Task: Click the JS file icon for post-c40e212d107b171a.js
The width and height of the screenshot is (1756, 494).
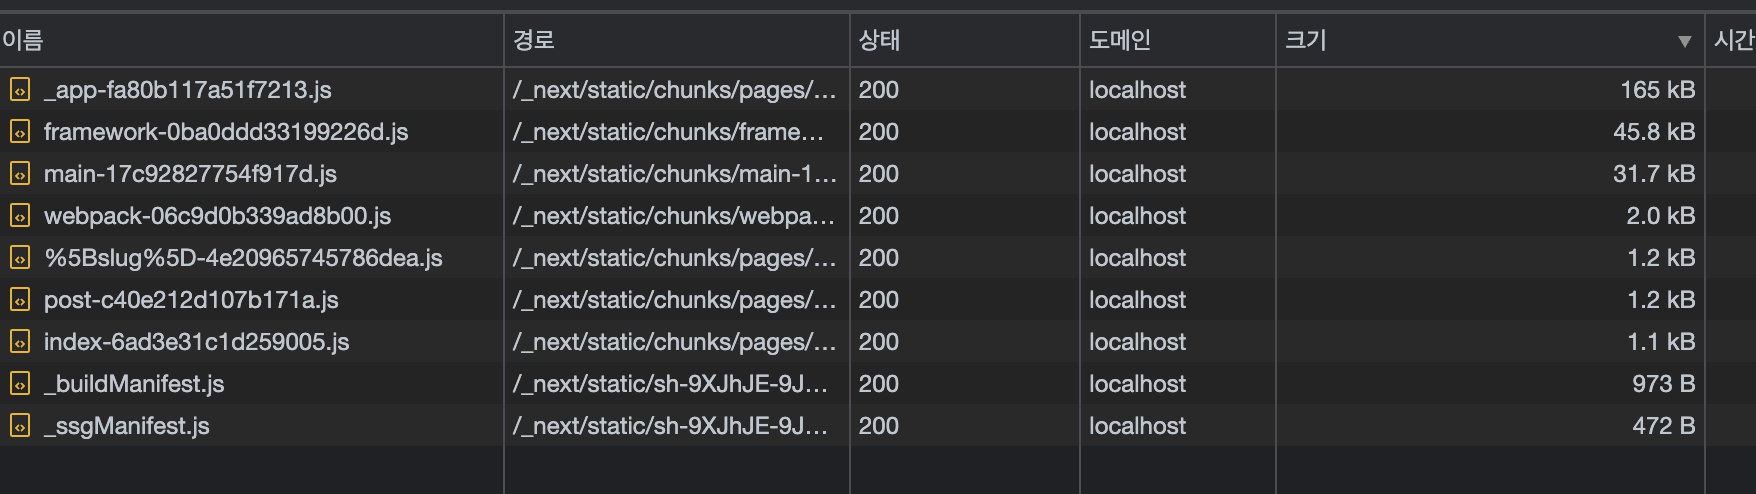Action: (20, 300)
